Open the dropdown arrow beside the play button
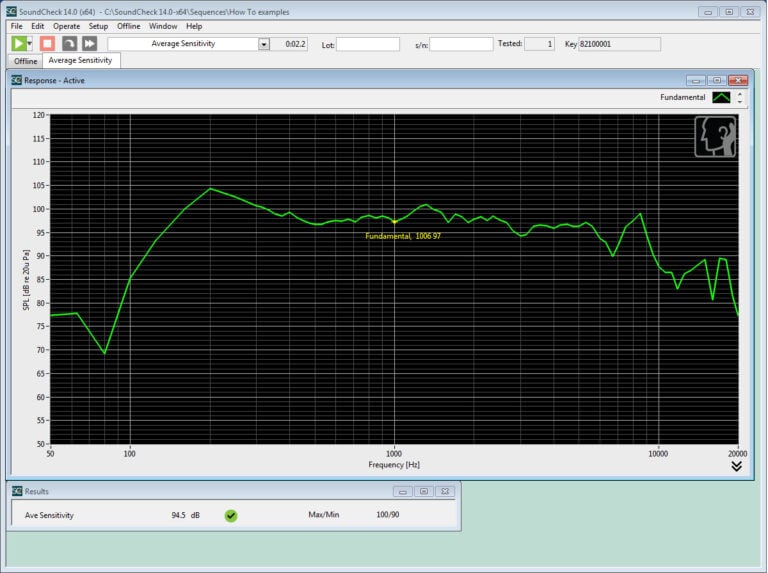The width and height of the screenshot is (768, 573). click(x=31, y=44)
